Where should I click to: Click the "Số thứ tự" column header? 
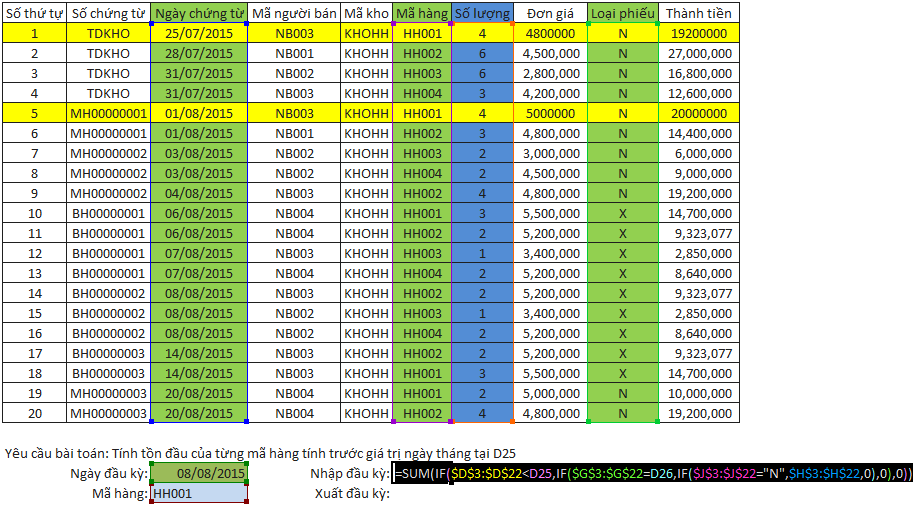[x=34, y=13]
